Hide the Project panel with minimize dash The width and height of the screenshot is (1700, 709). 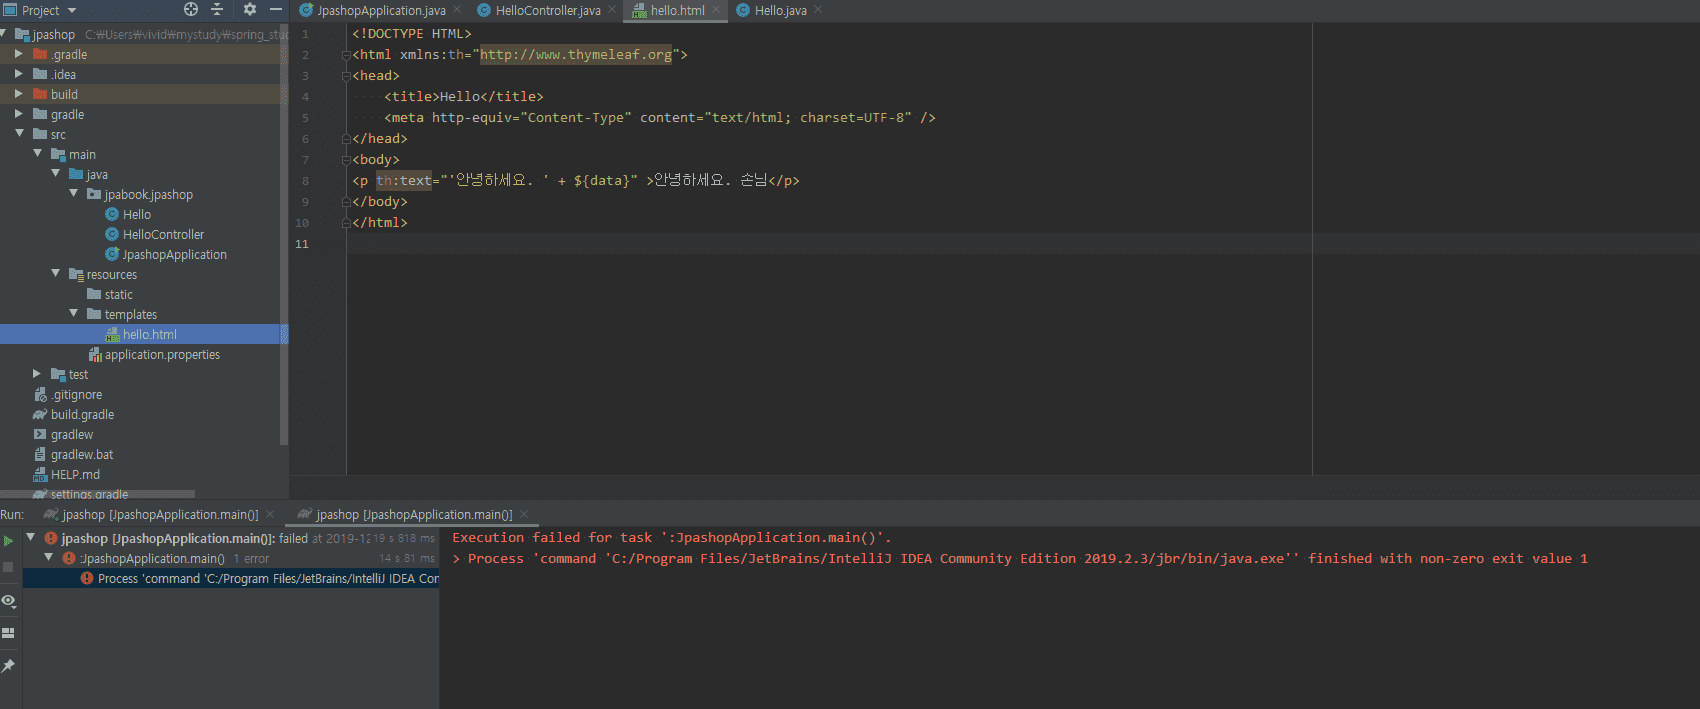coord(276,10)
